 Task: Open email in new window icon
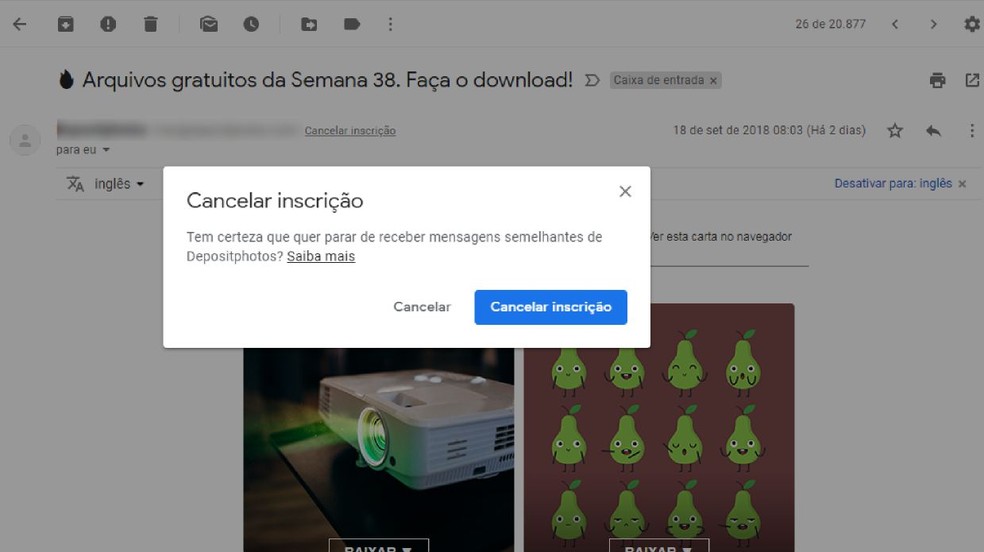(972, 80)
